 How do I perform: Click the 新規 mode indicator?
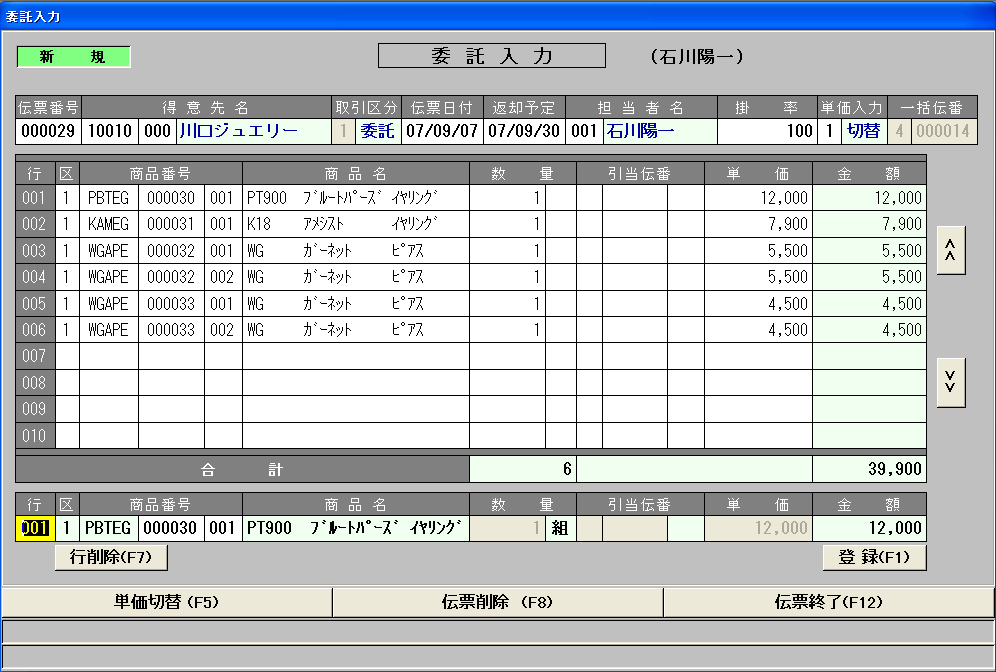(73, 57)
